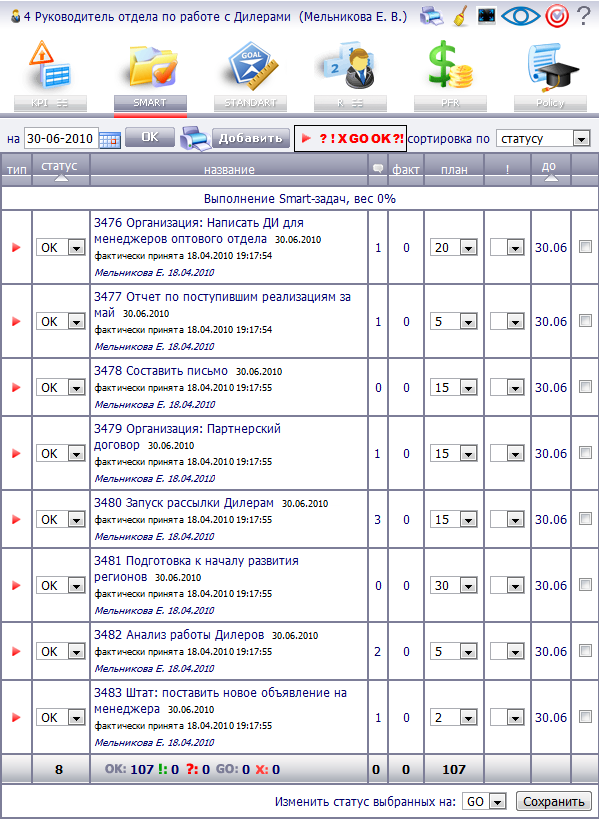Click the blue eye icon in header
The height and width of the screenshot is (819, 599).
[x=521, y=16]
